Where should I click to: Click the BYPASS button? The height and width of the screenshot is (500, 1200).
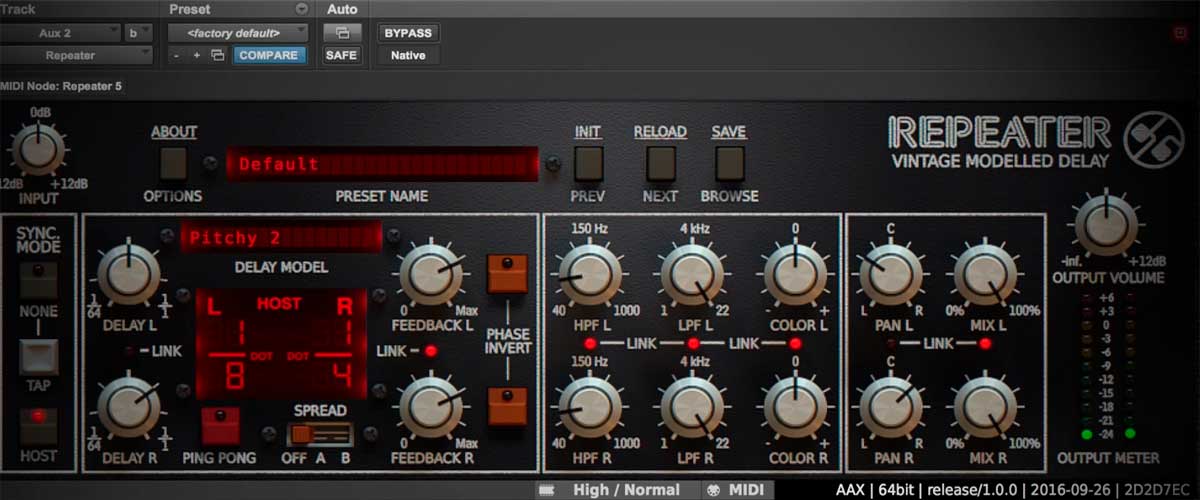point(407,32)
